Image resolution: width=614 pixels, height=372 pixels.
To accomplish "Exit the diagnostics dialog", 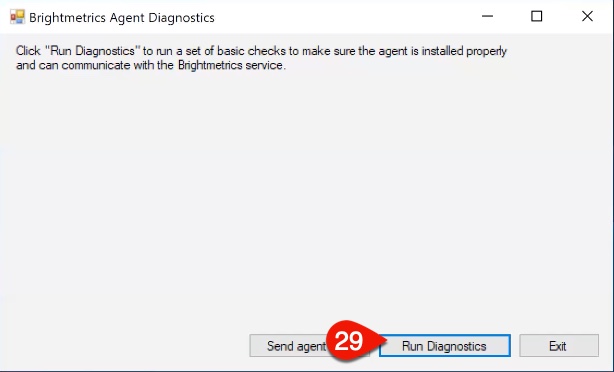I will pyautogui.click(x=559, y=346).
